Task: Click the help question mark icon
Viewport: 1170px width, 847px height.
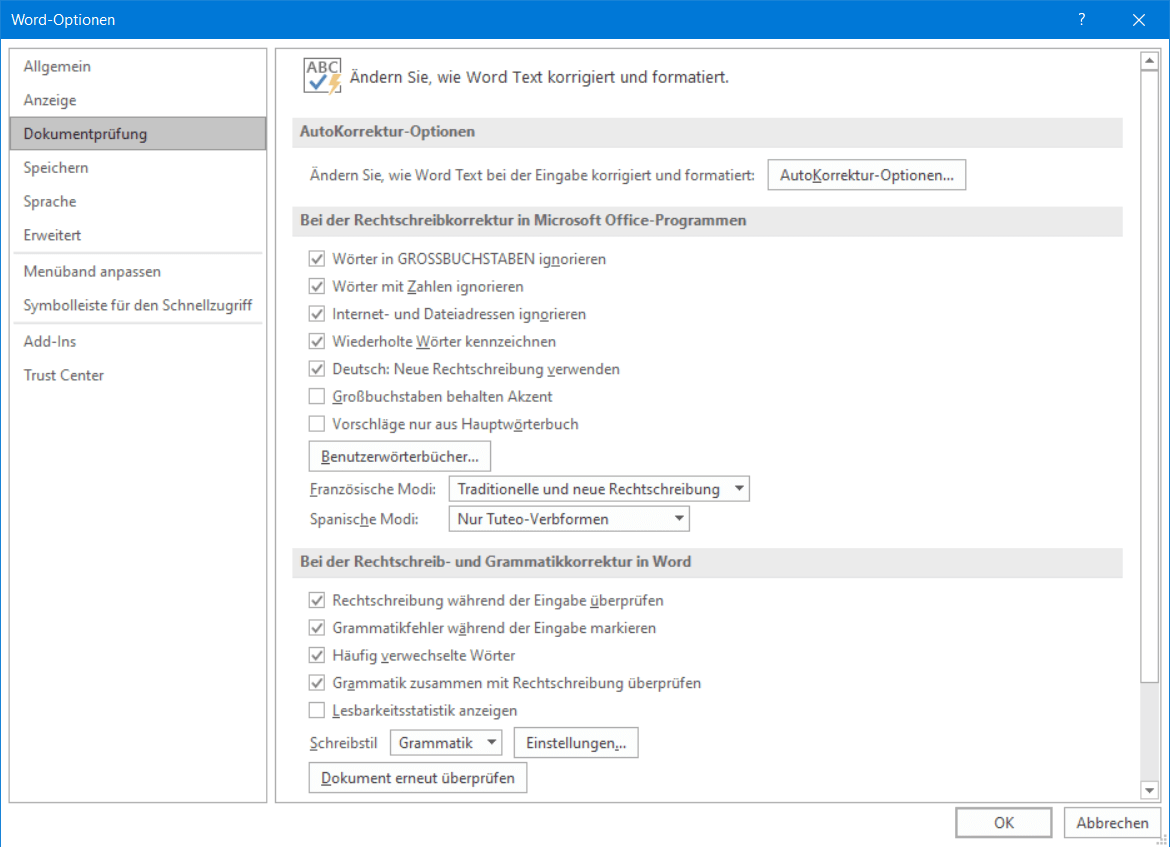Action: [x=1081, y=19]
